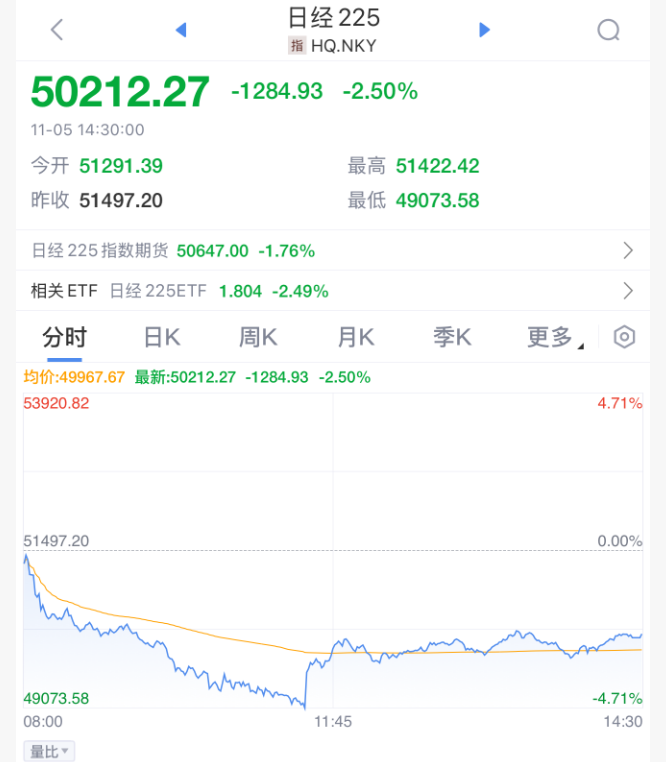Open the 量比 indicator dropdown

tap(49, 751)
